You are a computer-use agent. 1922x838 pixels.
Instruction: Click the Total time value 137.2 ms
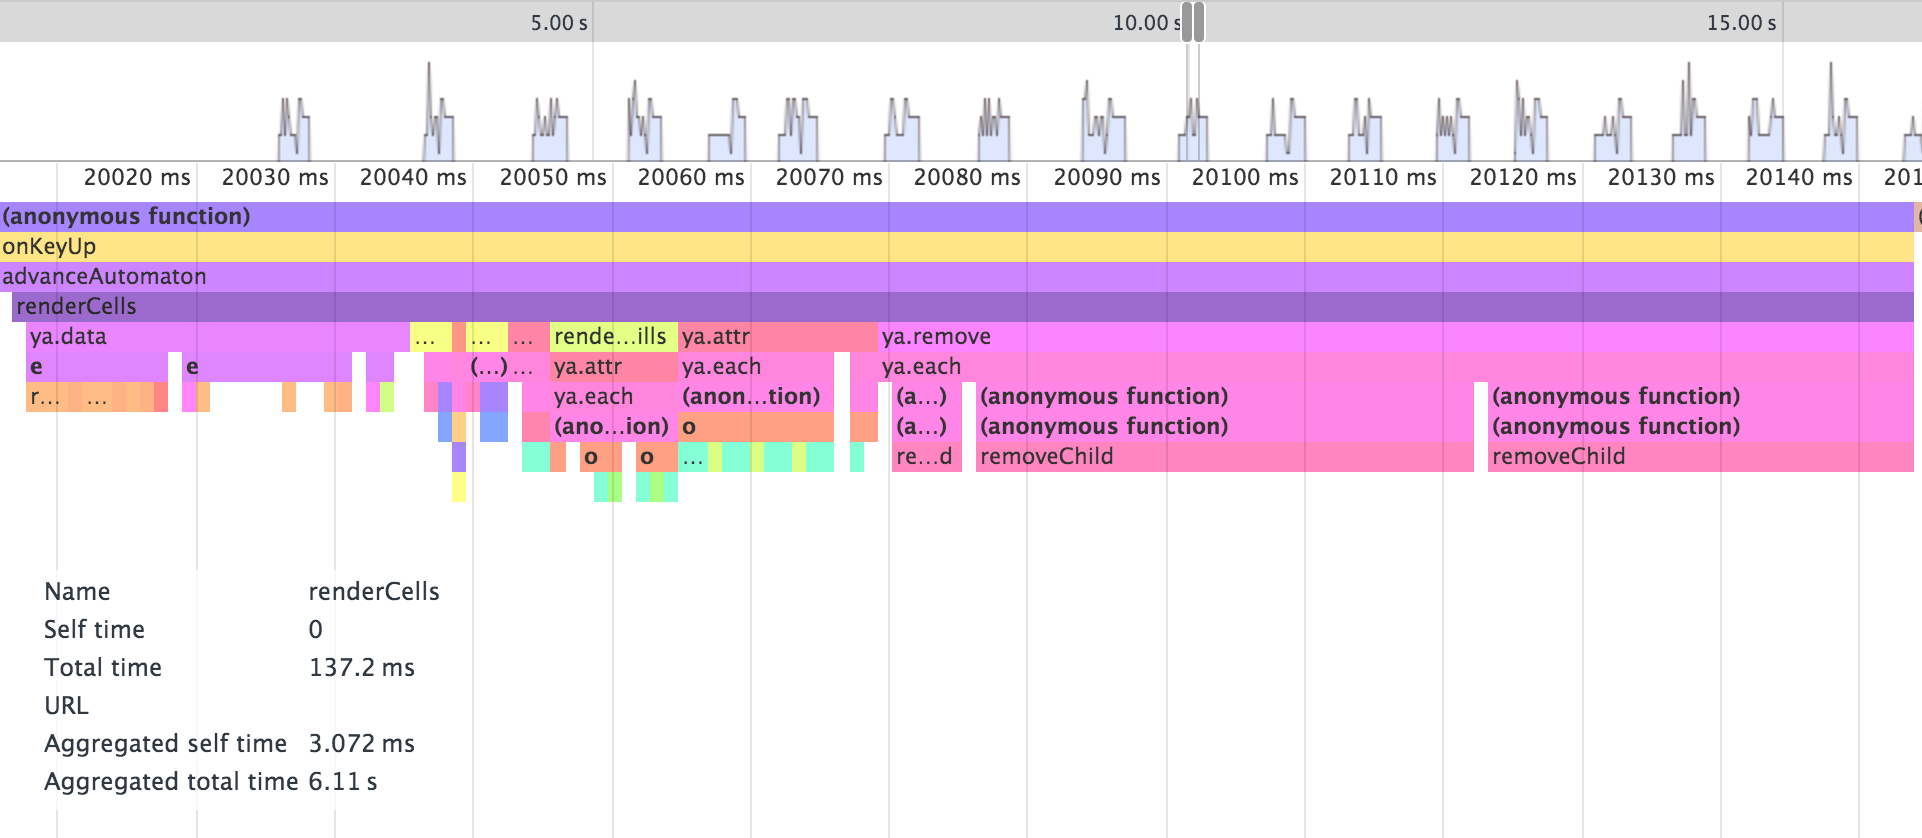tap(362, 668)
